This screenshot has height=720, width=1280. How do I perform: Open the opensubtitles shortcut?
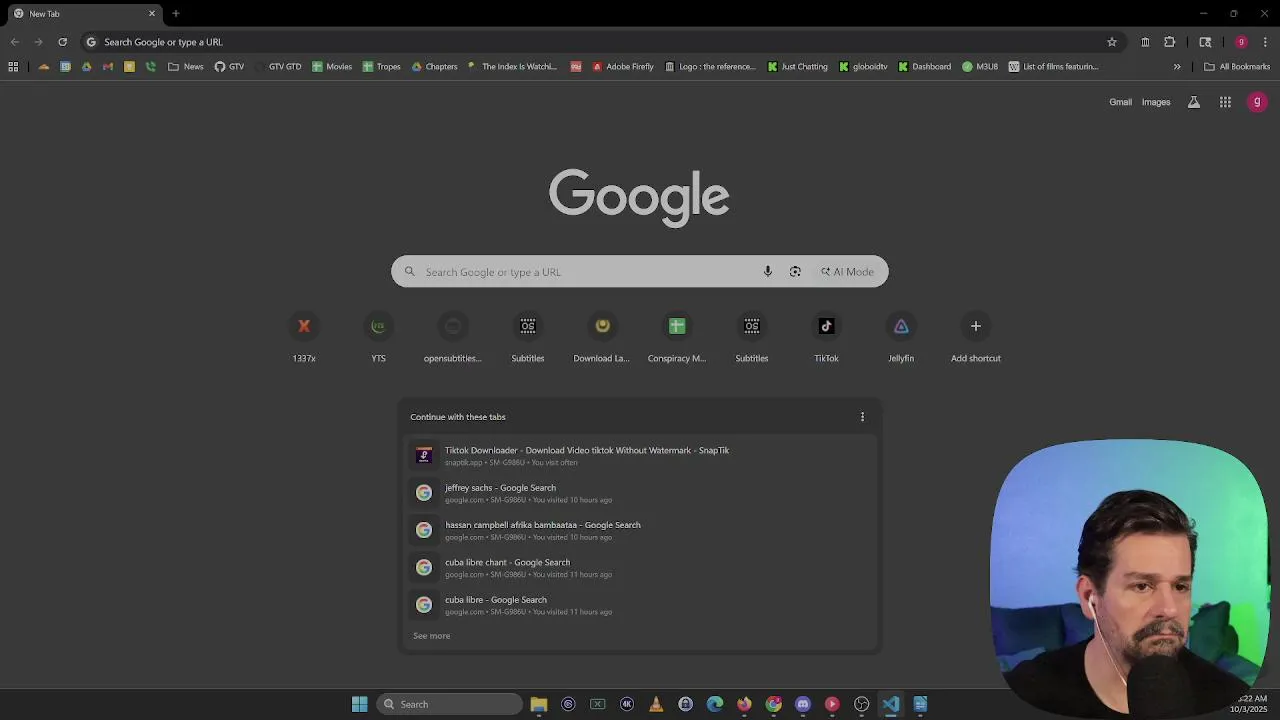tap(453, 338)
